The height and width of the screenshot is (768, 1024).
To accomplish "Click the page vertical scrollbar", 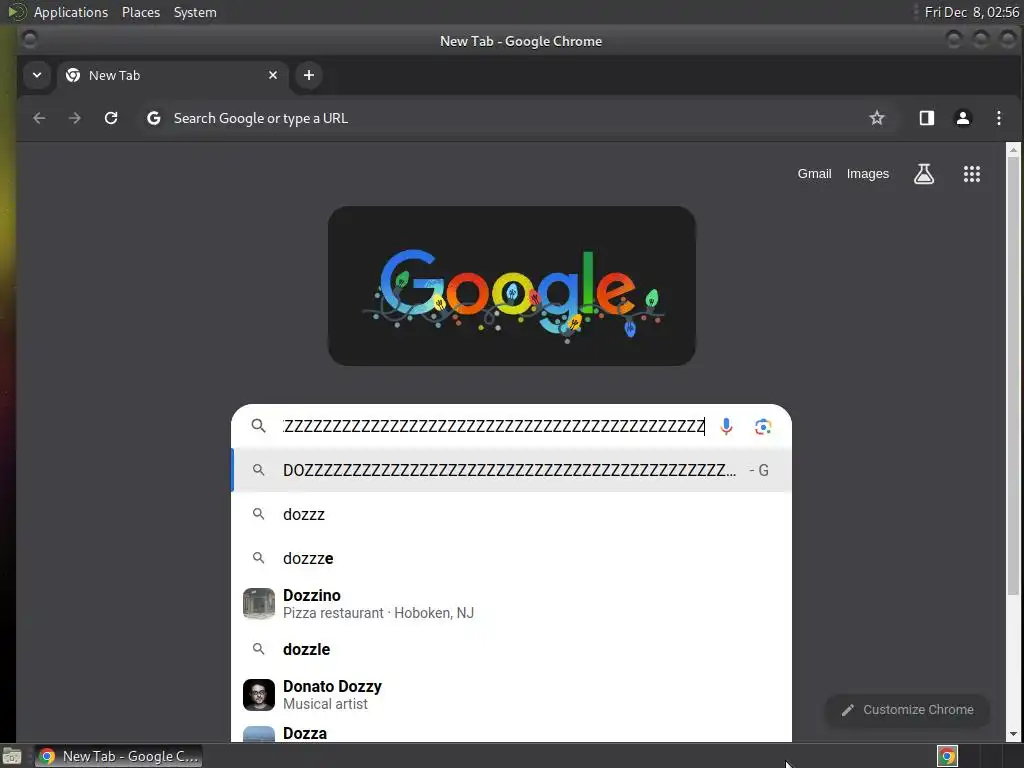I will 1013,376.
